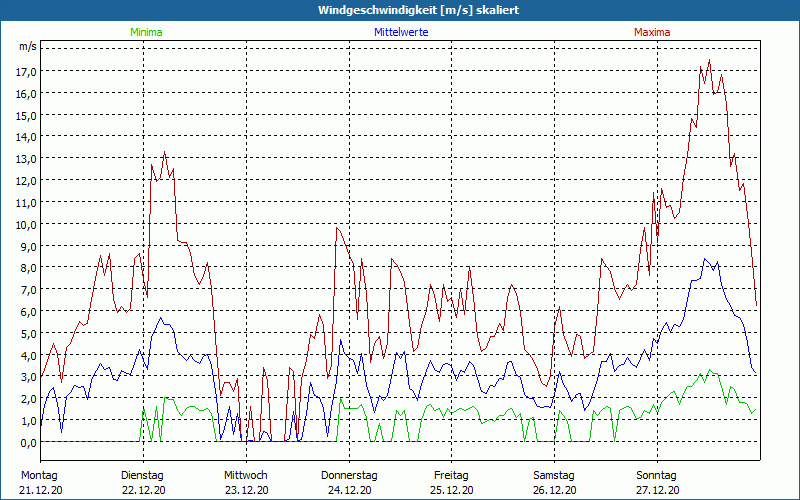Click the 21.12.20 date label
This screenshot has width=800, height=500.
click(x=41, y=490)
